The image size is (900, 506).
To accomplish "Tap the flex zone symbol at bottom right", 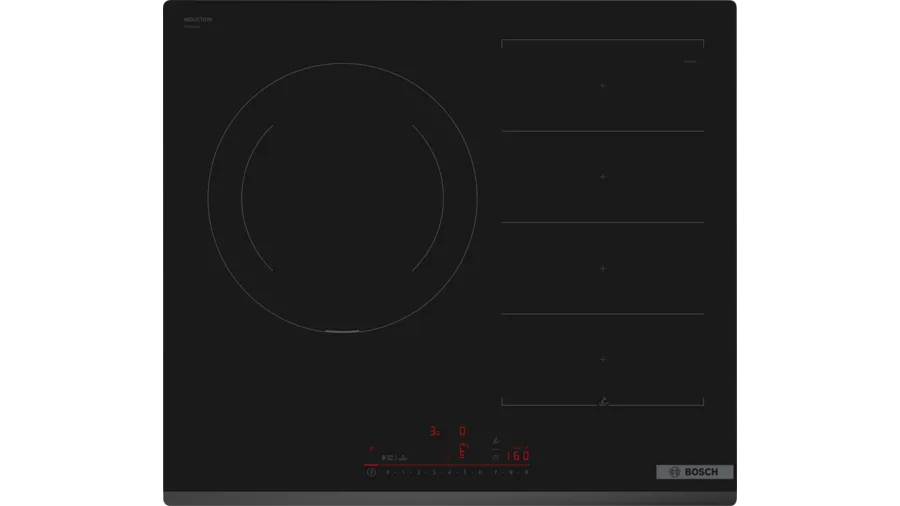I will (602, 403).
